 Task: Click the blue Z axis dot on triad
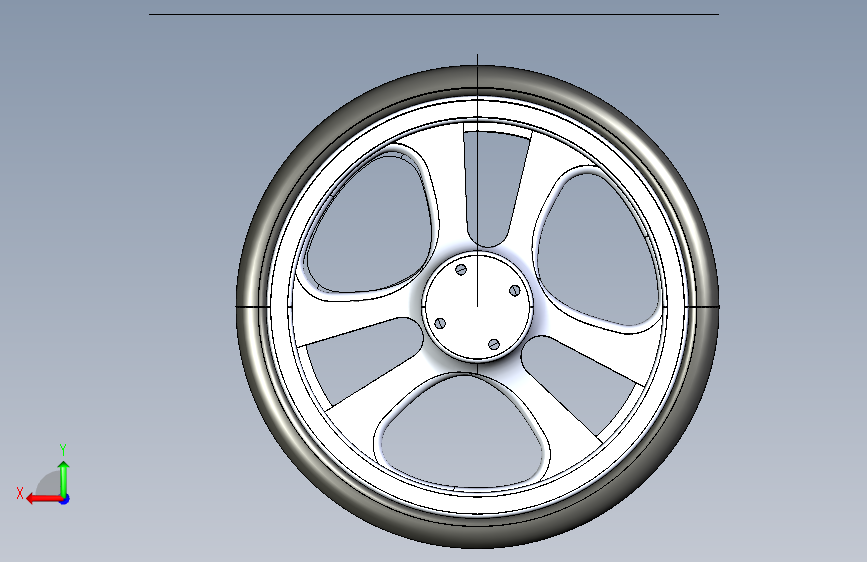(x=65, y=499)
